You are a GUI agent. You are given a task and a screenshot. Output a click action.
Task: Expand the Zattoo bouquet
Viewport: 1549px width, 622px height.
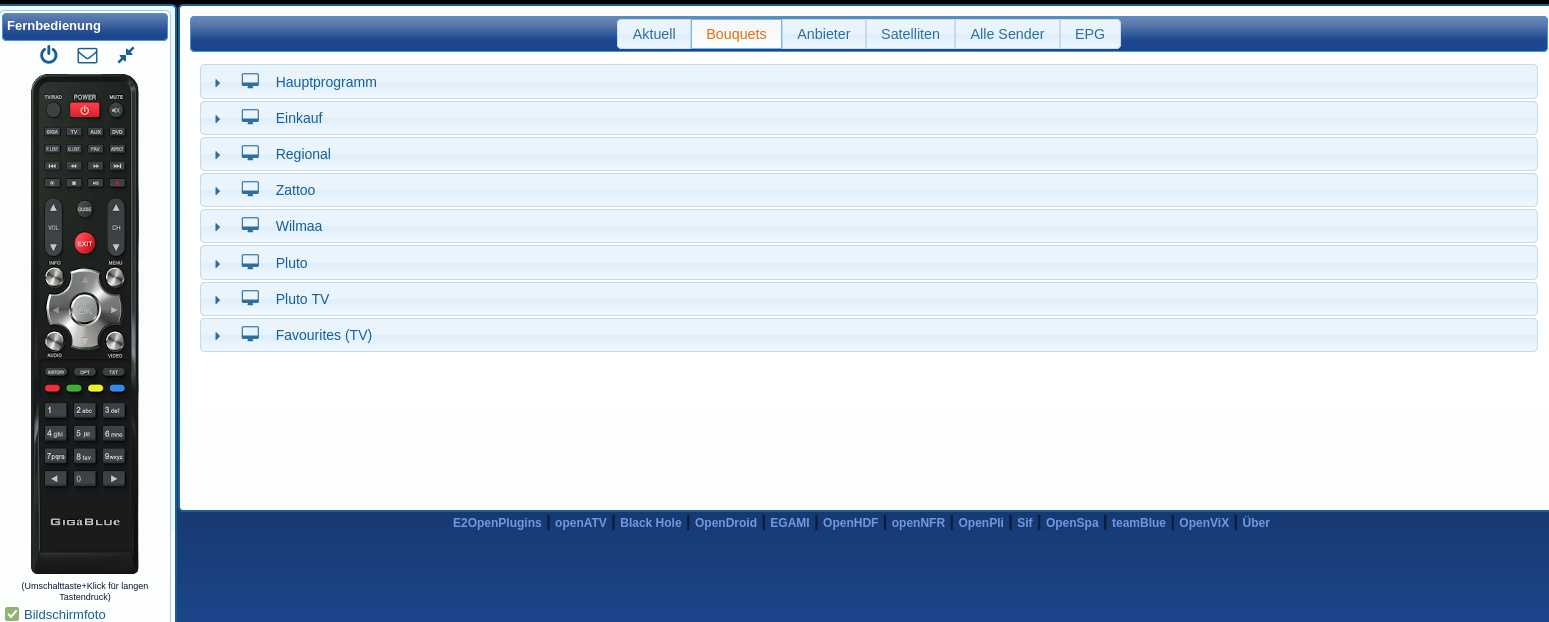coord(868,190)
